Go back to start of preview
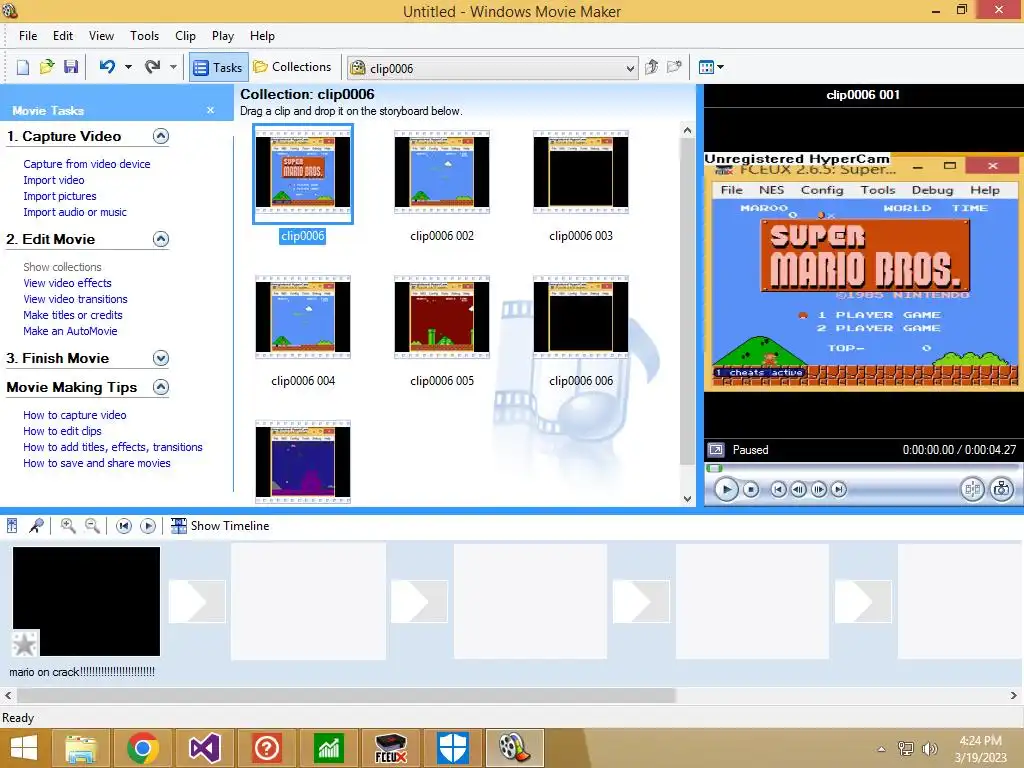The image size is (1024, 768). tap(778, 489)
